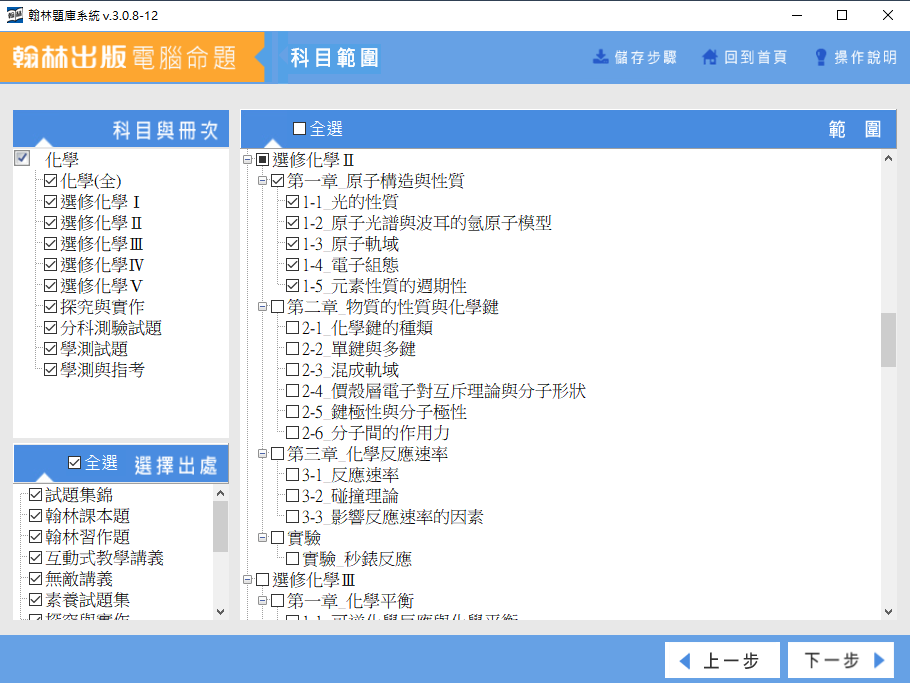Image resolution: width=910 pixels, height=683 pixels.
Task: Toggle the 全選 checkbox in the 範圍 header
Action: [x=299, y=128]
